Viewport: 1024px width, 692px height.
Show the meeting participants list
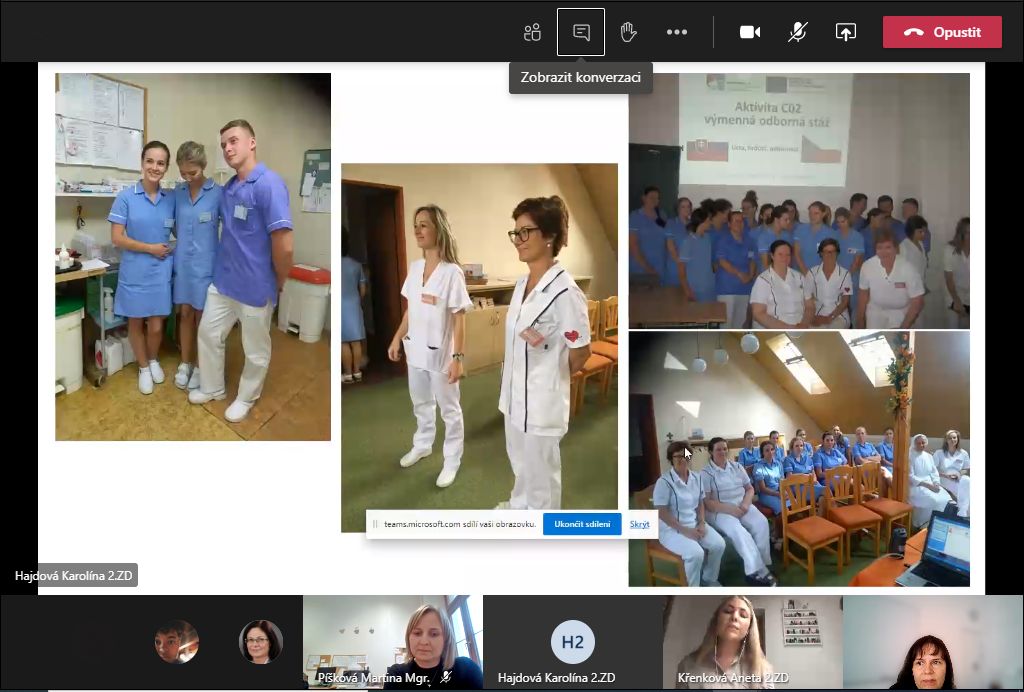[x=532, y=32]
